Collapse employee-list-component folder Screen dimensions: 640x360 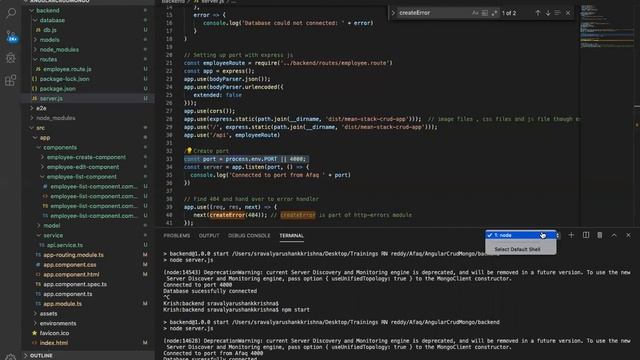pyautogui.click(x=82, y=177)
